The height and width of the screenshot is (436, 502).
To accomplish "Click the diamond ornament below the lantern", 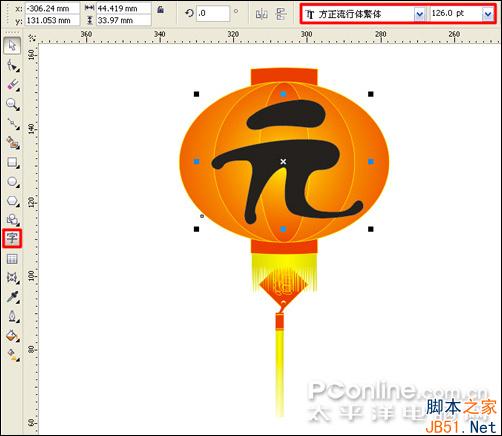I will [283, 287].
